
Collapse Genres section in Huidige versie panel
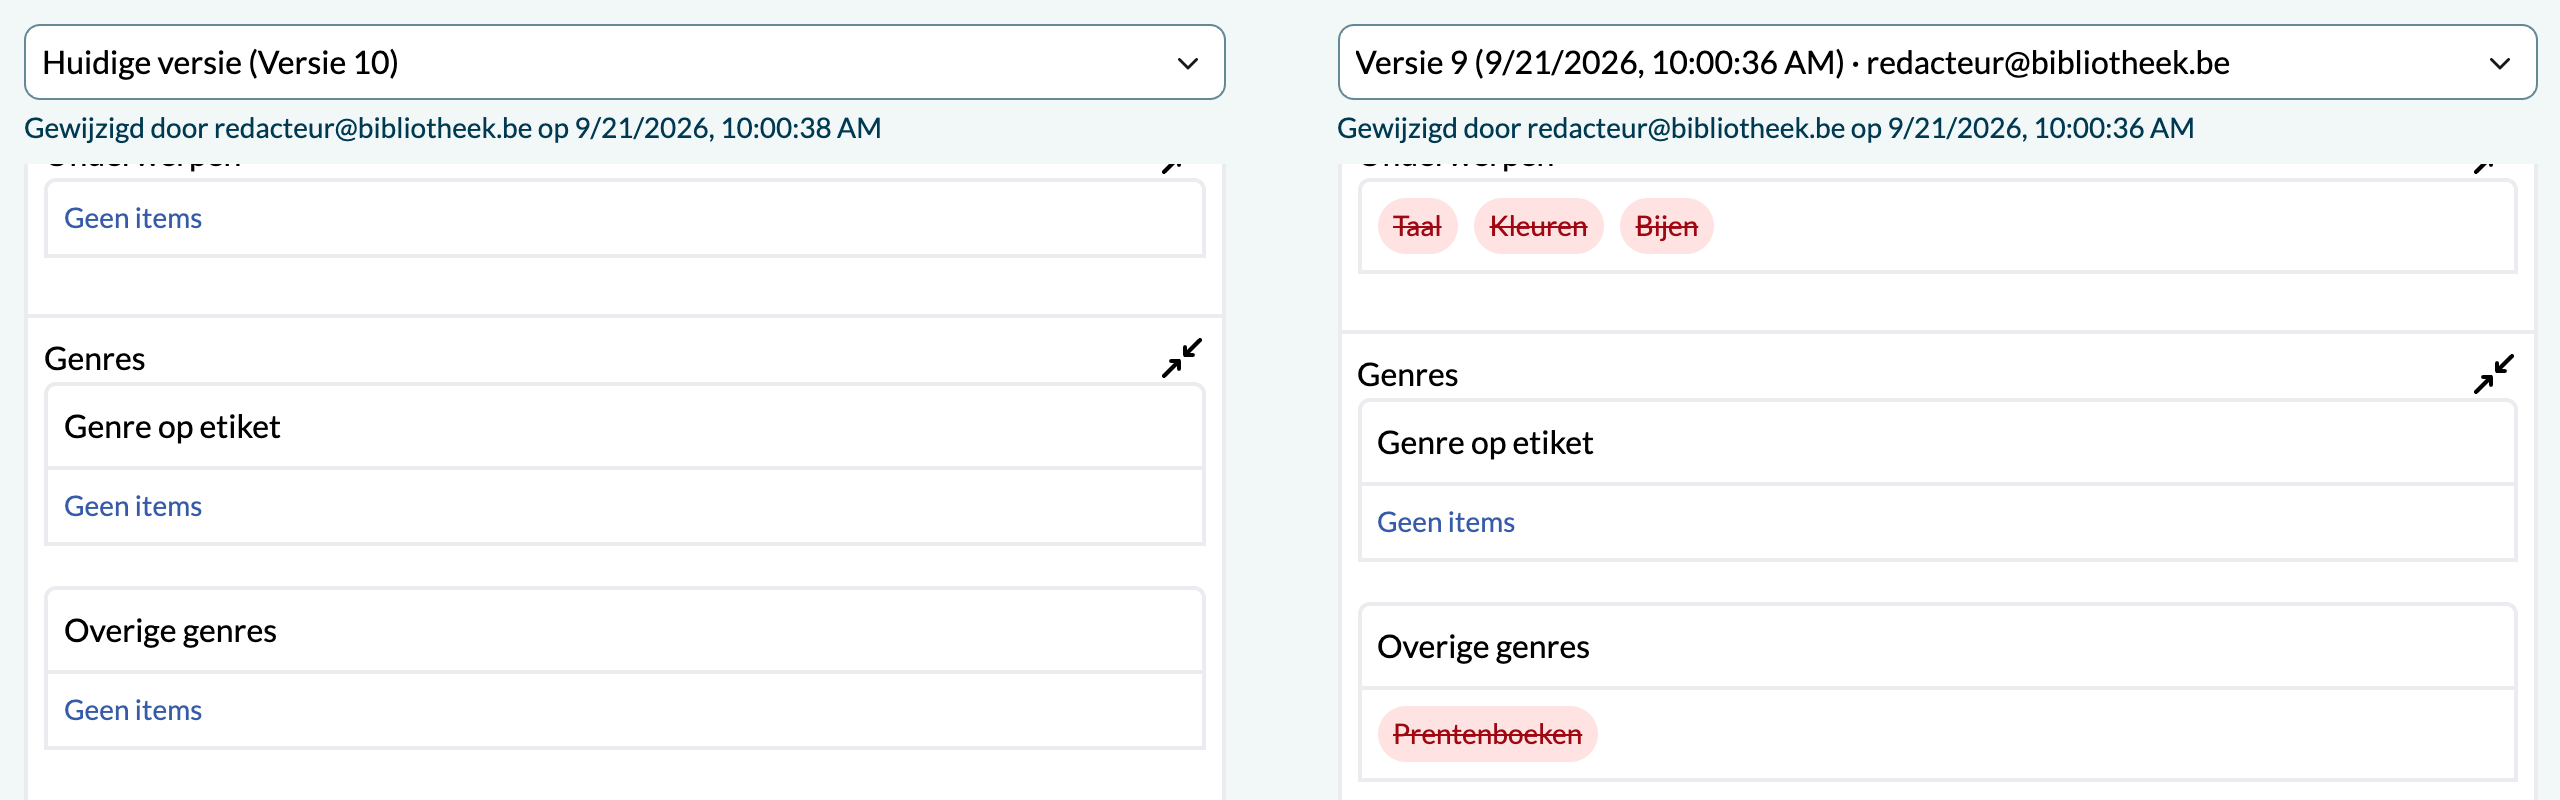pyautogui.click(x=1181, y=359)
